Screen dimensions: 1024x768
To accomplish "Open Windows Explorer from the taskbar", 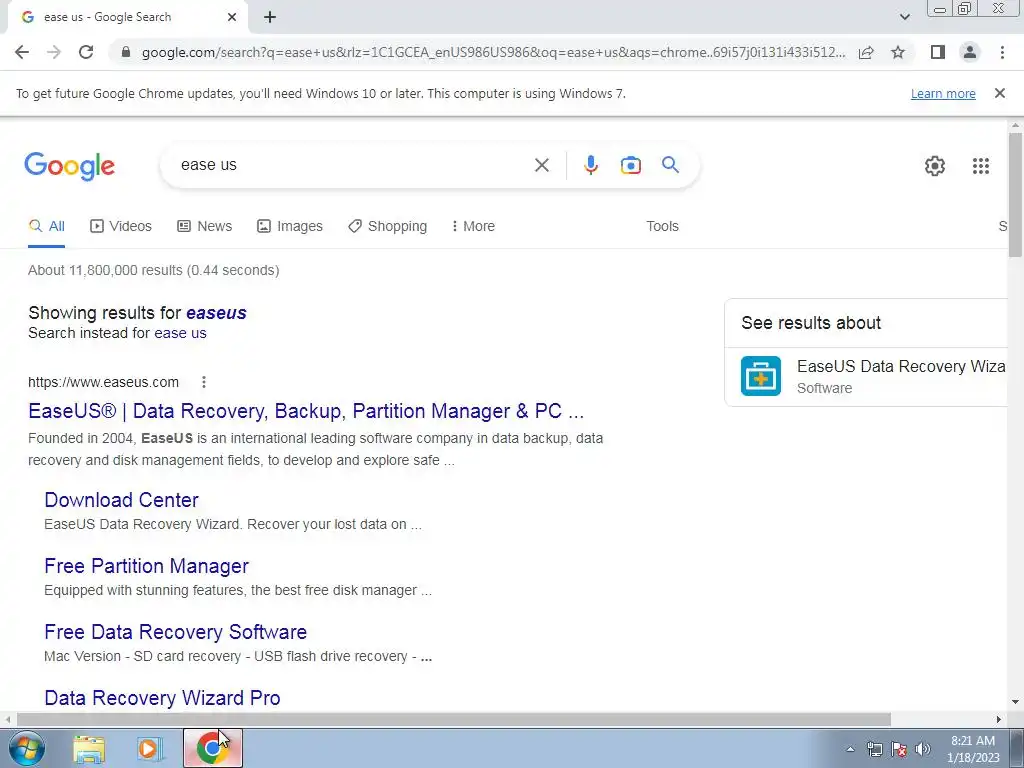I will 89,749.
